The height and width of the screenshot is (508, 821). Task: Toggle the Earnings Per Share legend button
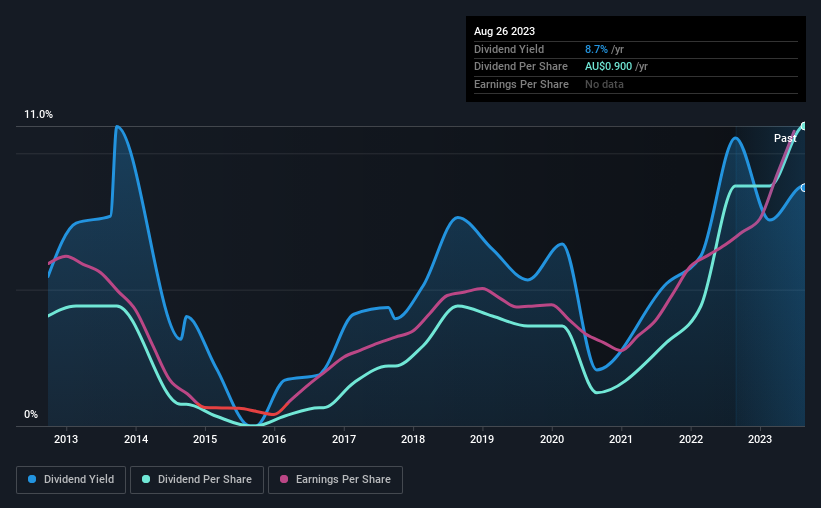(x=335, y=480)
